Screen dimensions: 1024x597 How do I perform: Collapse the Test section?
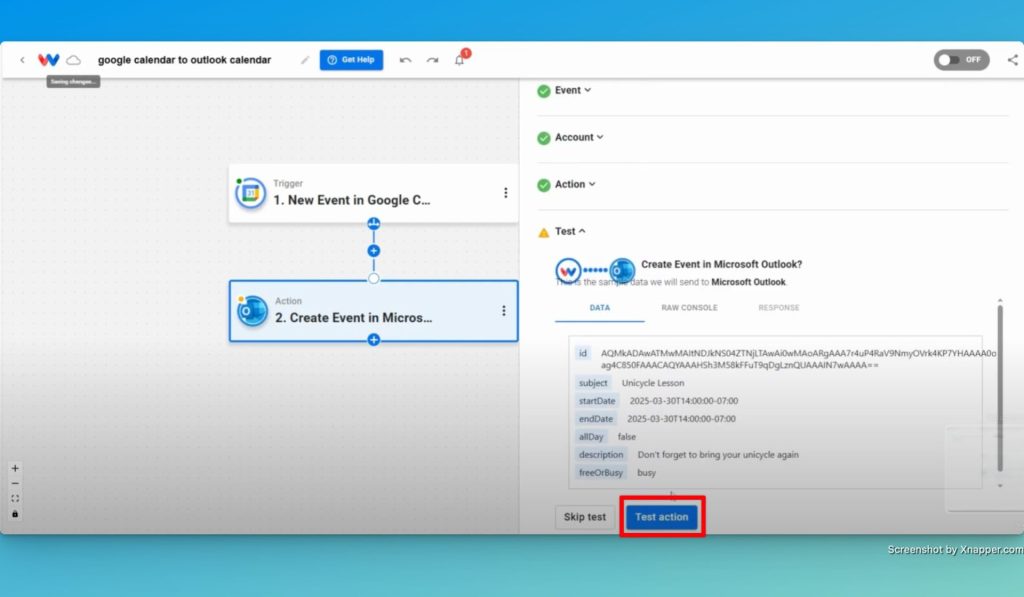click(x=569, y=231)
